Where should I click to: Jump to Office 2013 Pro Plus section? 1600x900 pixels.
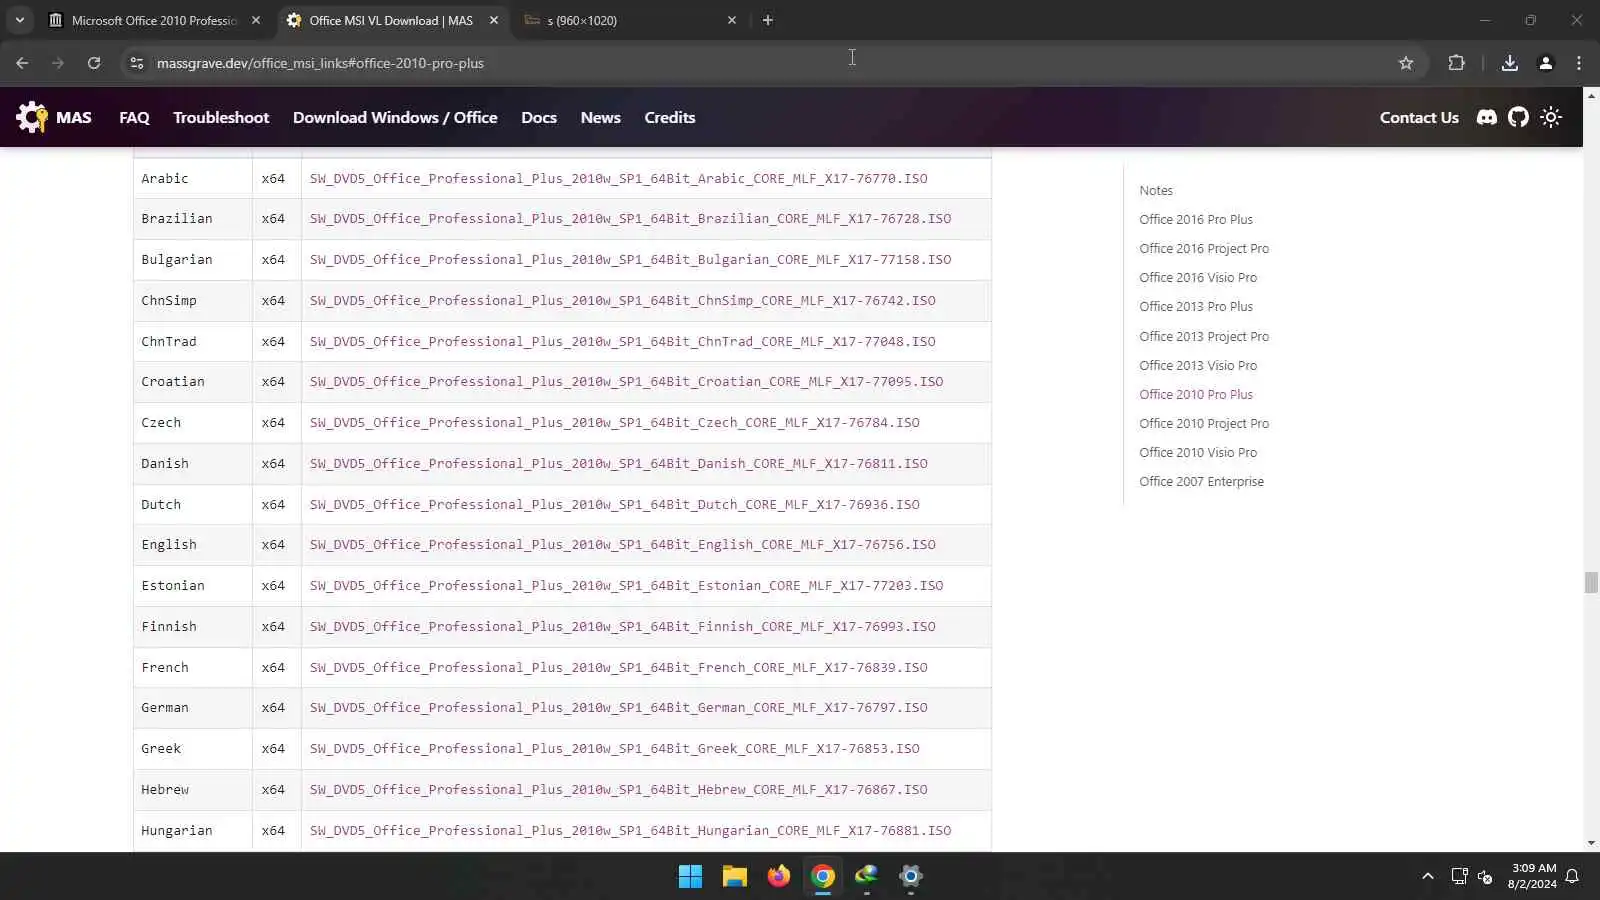1196,306
